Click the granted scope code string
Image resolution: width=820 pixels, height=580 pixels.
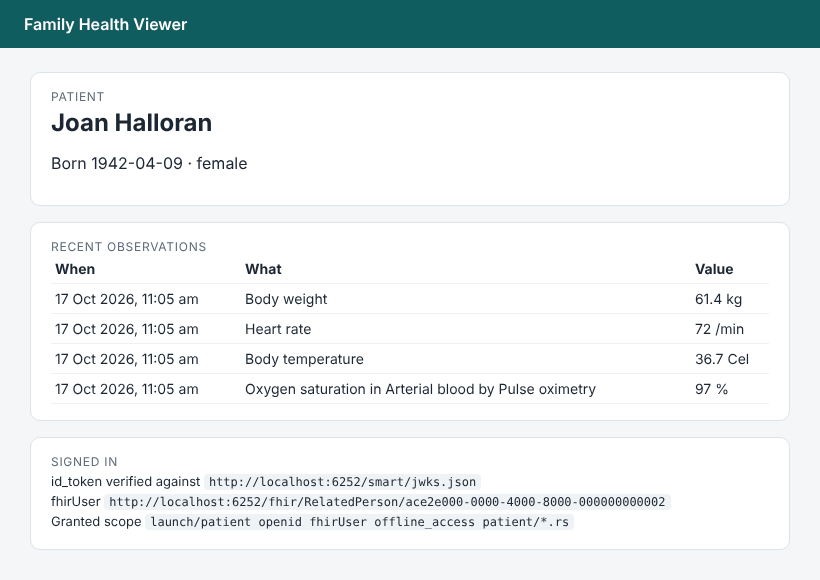coord(360,522)
